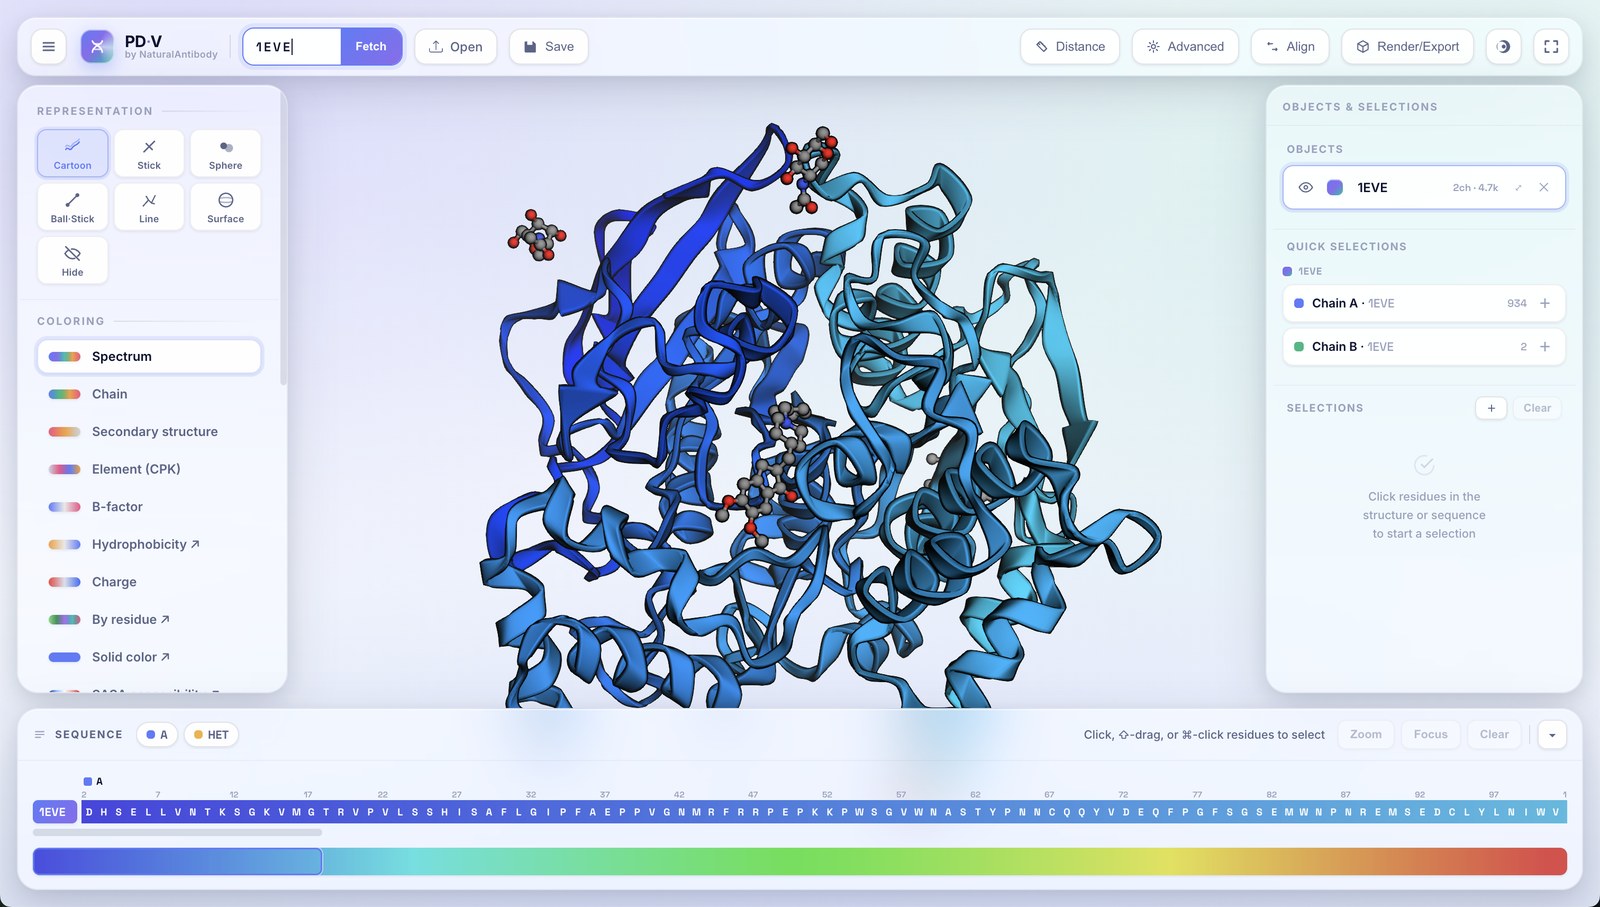1600x907 pixels.
Task: Click the sequence horizontal scrollbar
Action: coord(177,832)
